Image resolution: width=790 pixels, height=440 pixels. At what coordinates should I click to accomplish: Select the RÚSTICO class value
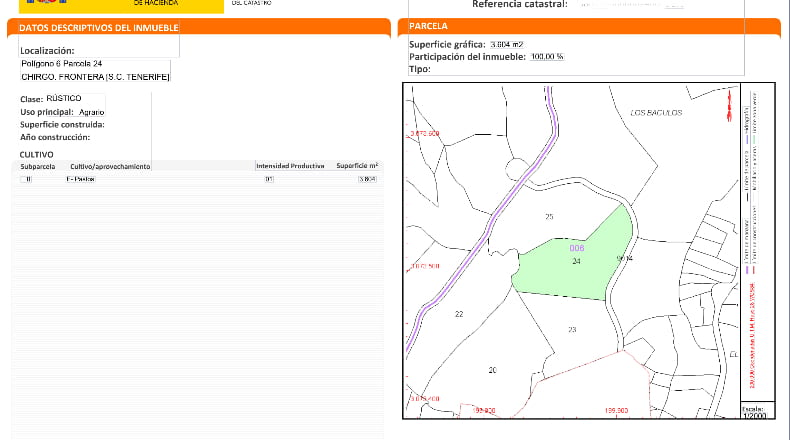tap(63, 98)
